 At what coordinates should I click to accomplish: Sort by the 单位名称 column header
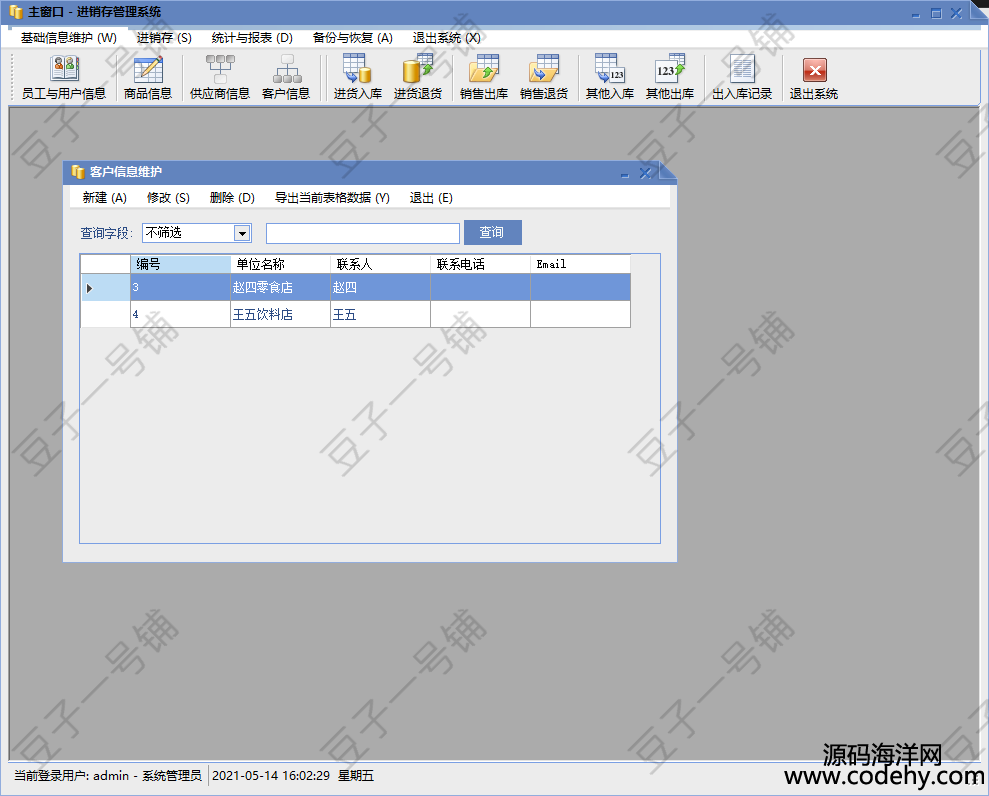pos(281,264)
